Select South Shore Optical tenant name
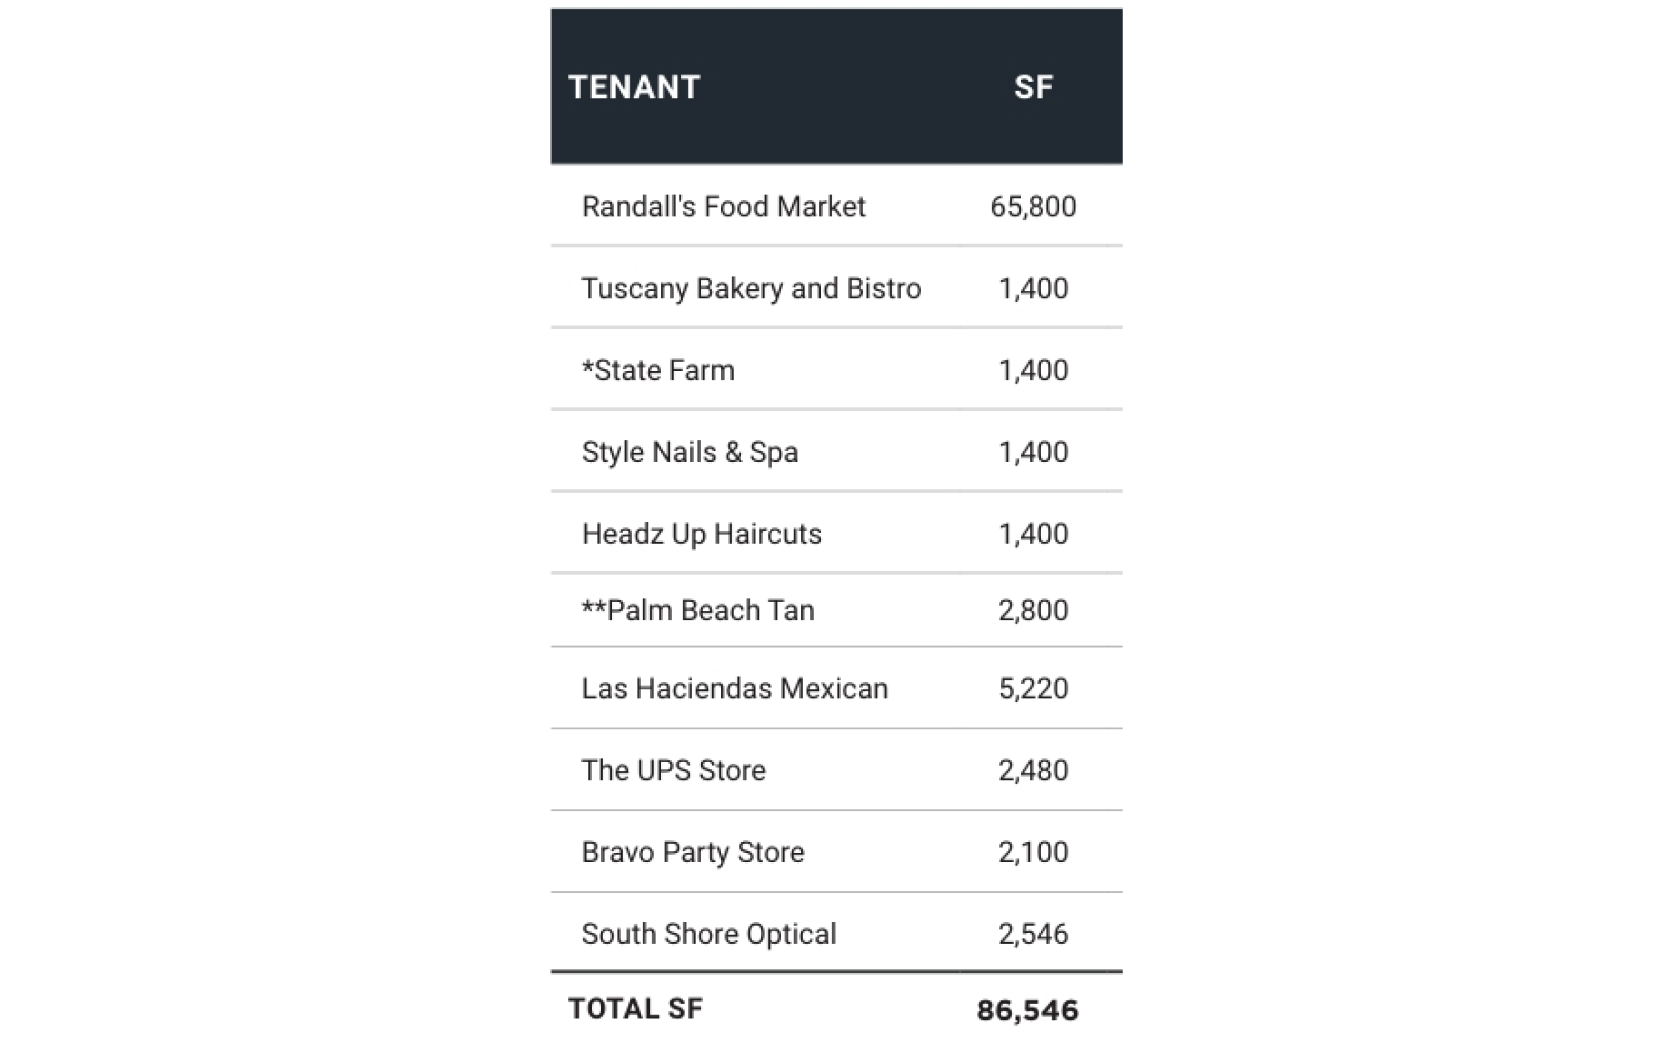The image size is (1662, 1053). coord(708,934)
